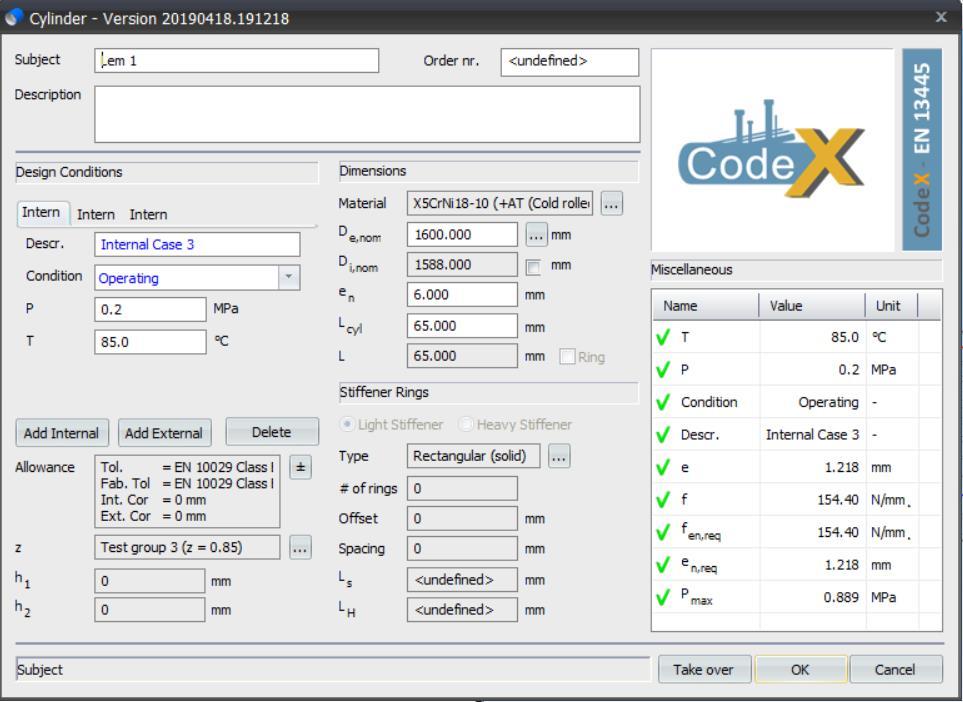963x702 pixels.
Task: Confirm with the OK button
Action: coord(800,669)
